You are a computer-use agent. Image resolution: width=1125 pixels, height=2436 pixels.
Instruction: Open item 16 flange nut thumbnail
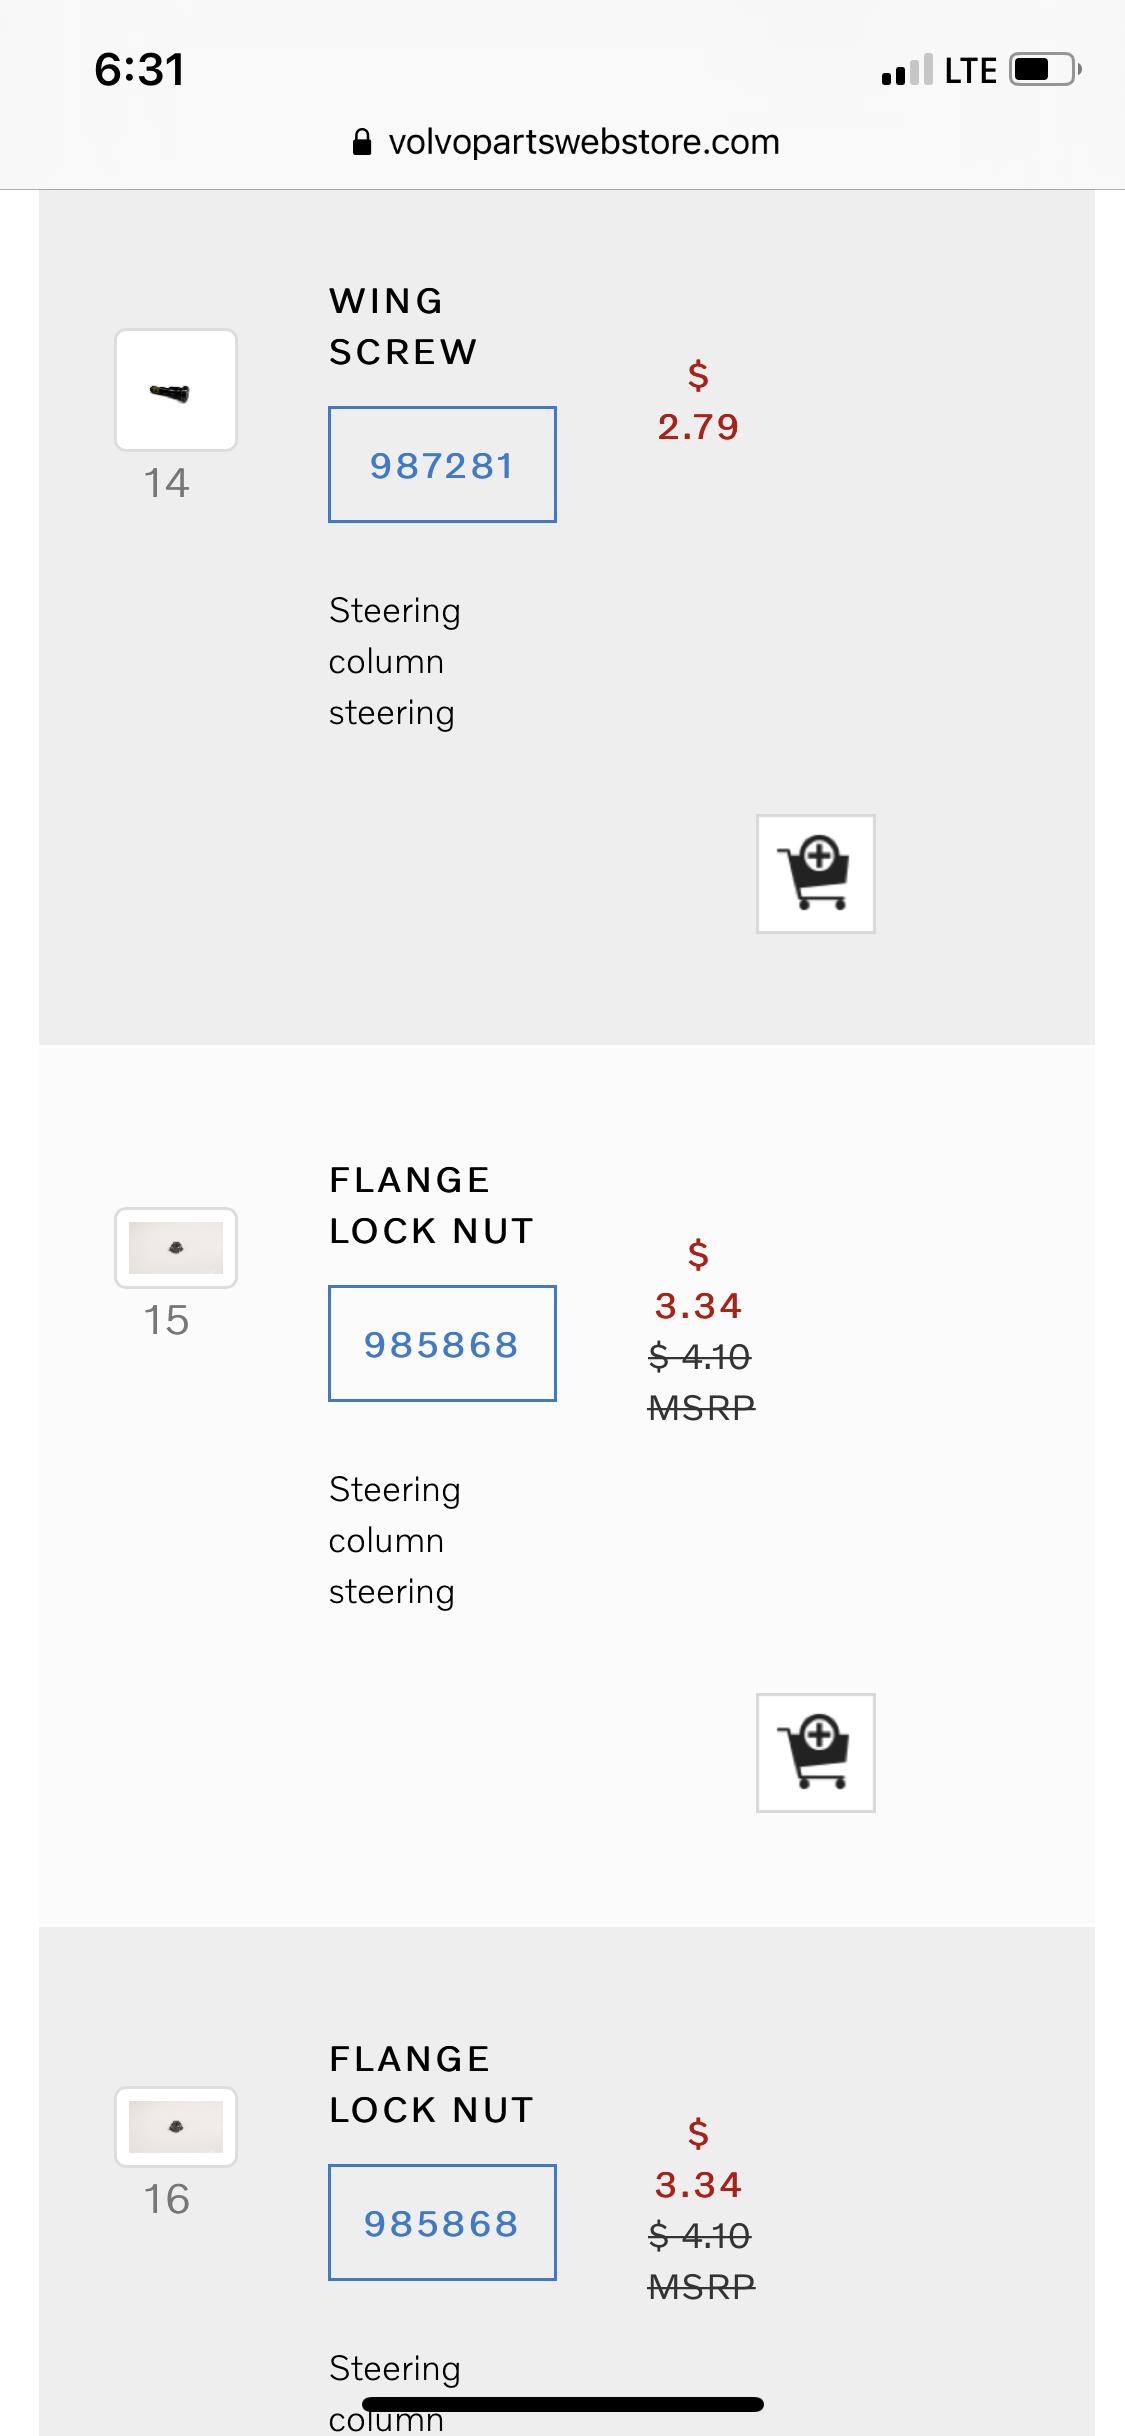(x=176, y=2126)
